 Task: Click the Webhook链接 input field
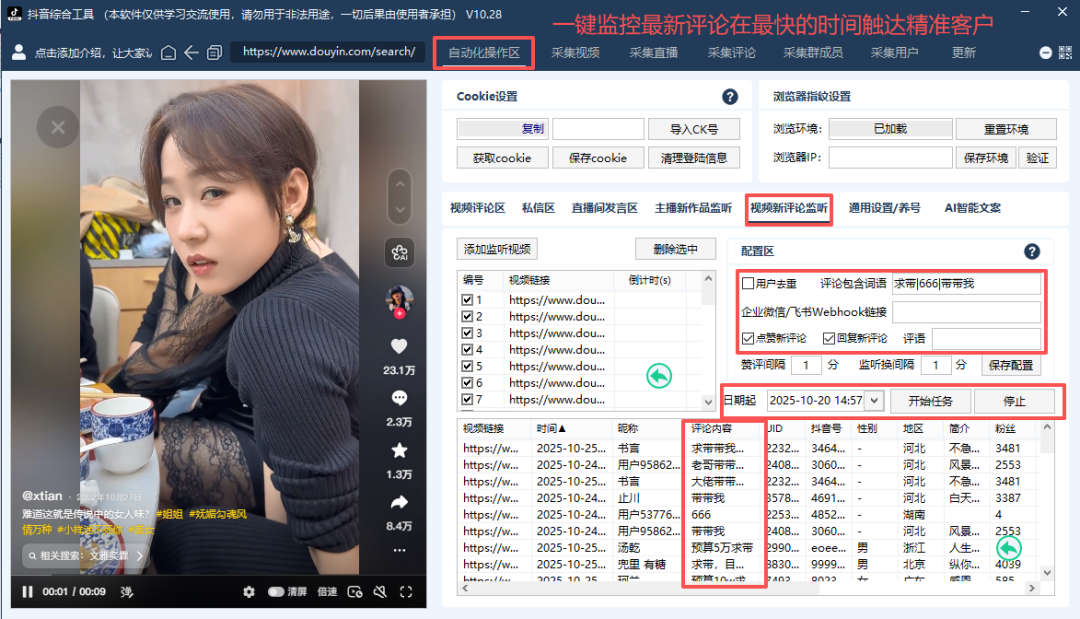coord(966,312)
